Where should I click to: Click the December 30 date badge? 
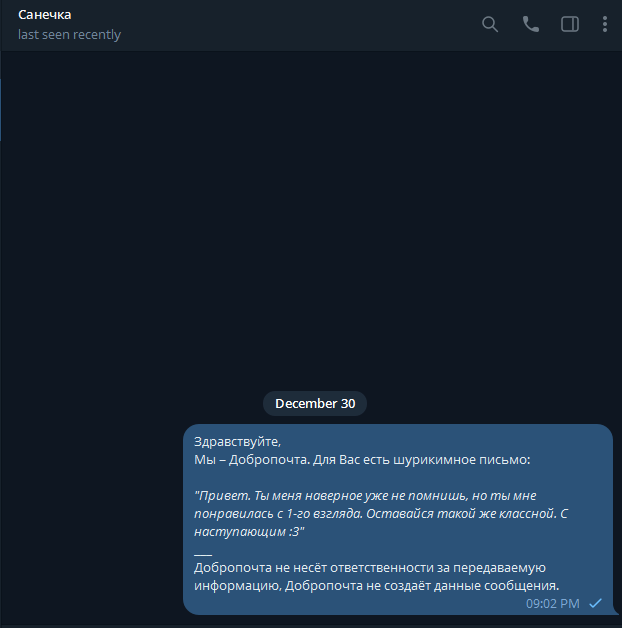315,403
